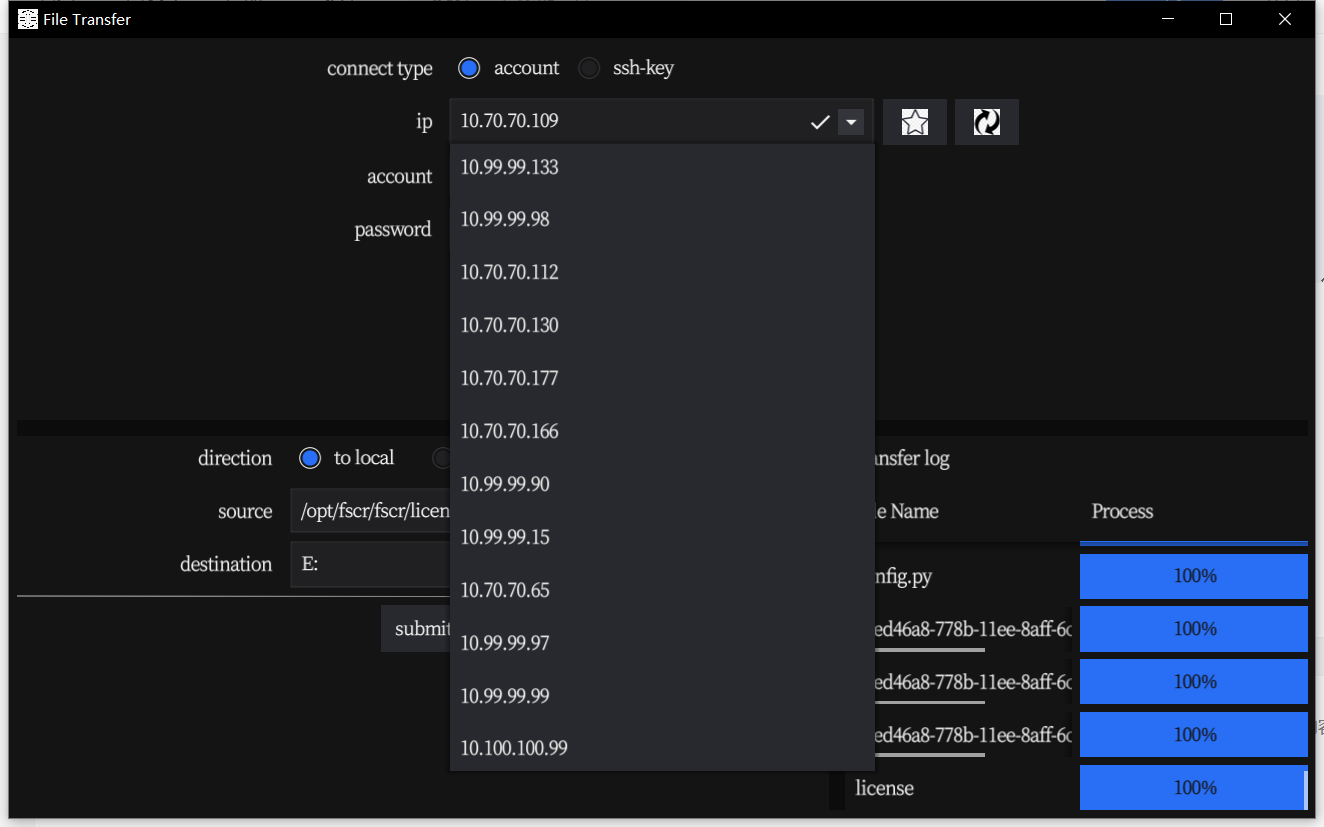This screenshot has width=1324, height=827.
Task: Choose 10.99.99.99 from the ip list
Action: tap(662, 696)
